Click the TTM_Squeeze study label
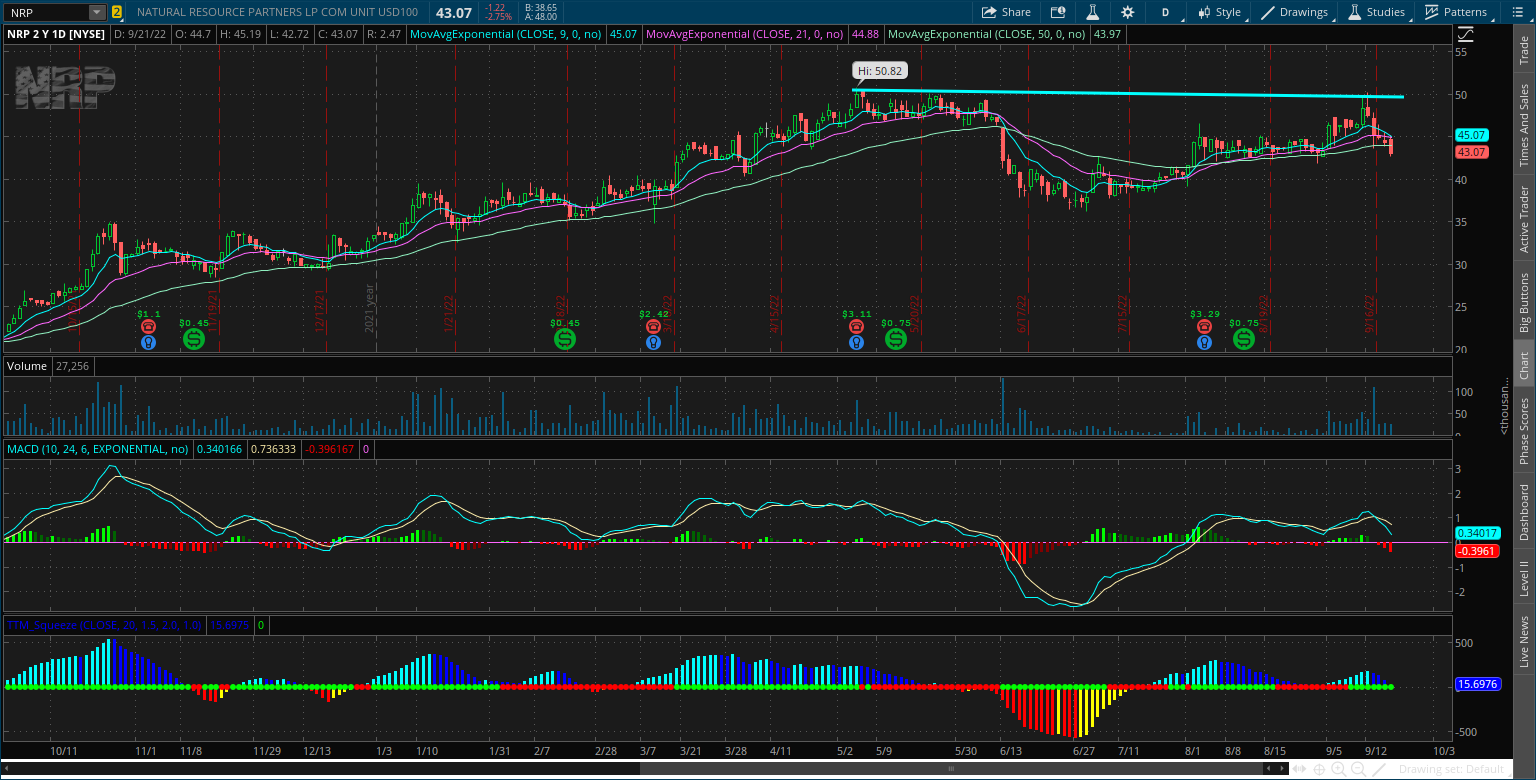The image size is (1536, 780). coord(105,625)
